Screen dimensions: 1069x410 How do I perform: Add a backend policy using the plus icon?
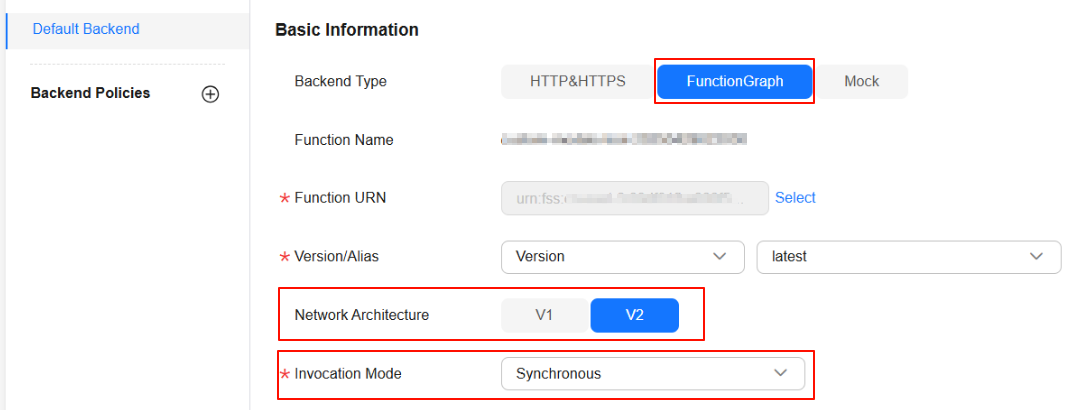click(210, 95)
